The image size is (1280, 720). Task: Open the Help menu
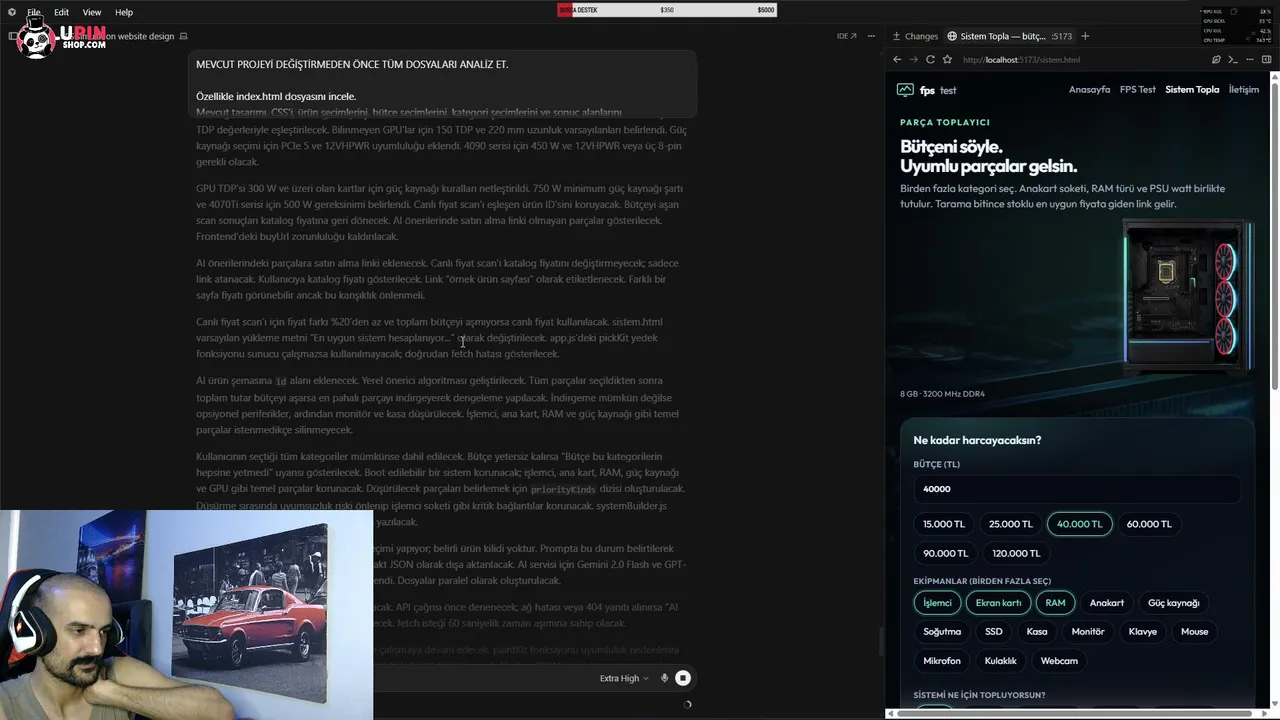(x=124, y=12)
